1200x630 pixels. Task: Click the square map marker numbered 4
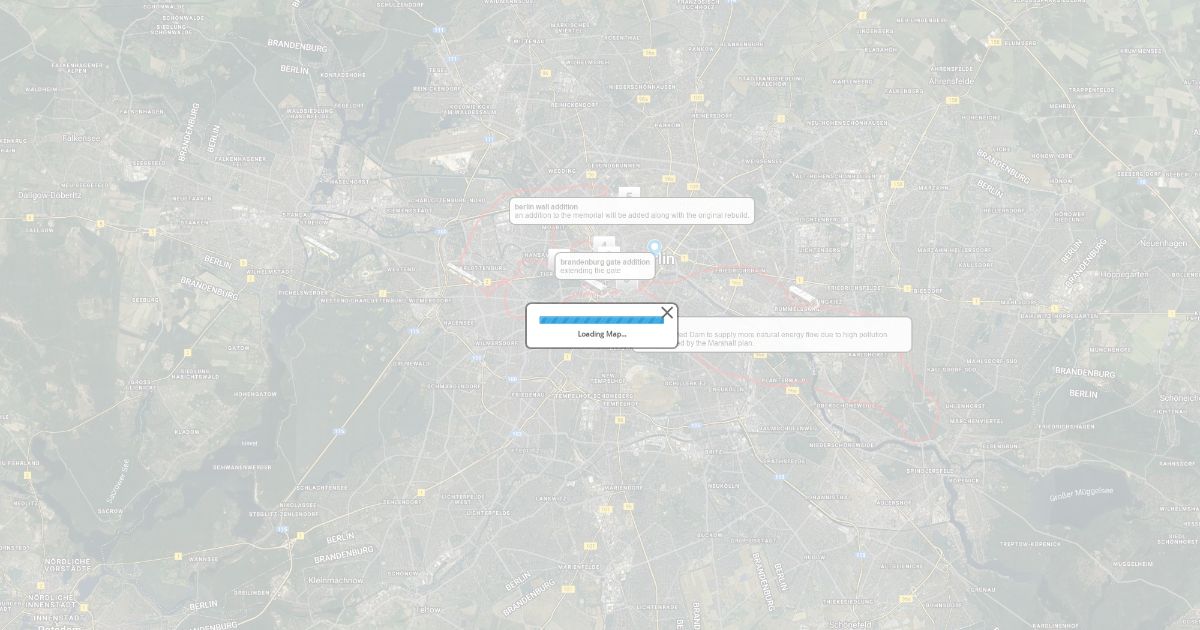[x=604, y=243]
